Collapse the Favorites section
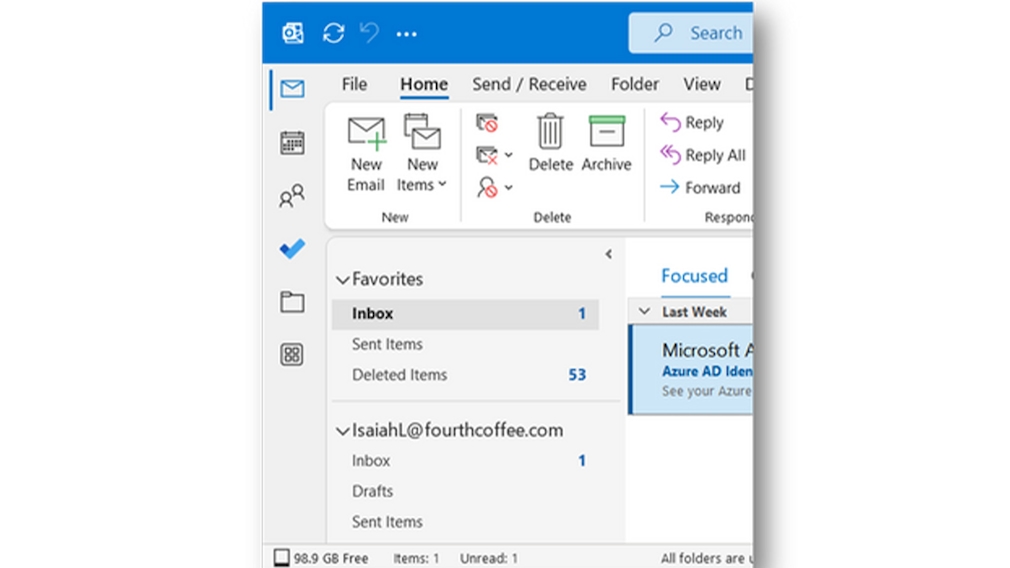The image size is (1010, 568). click(x=343, y=279)
